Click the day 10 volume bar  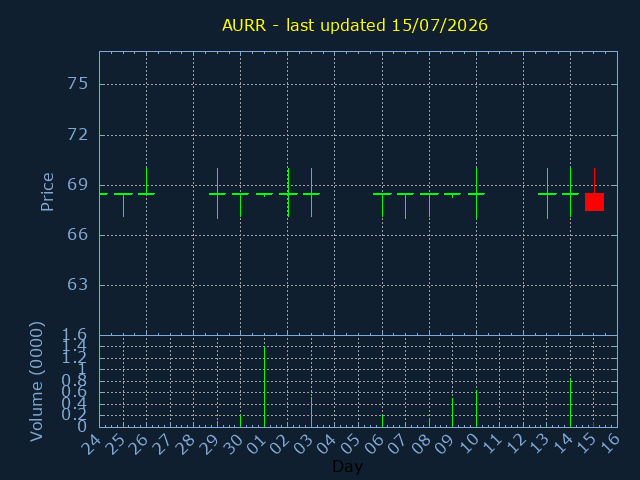point(476,409)
